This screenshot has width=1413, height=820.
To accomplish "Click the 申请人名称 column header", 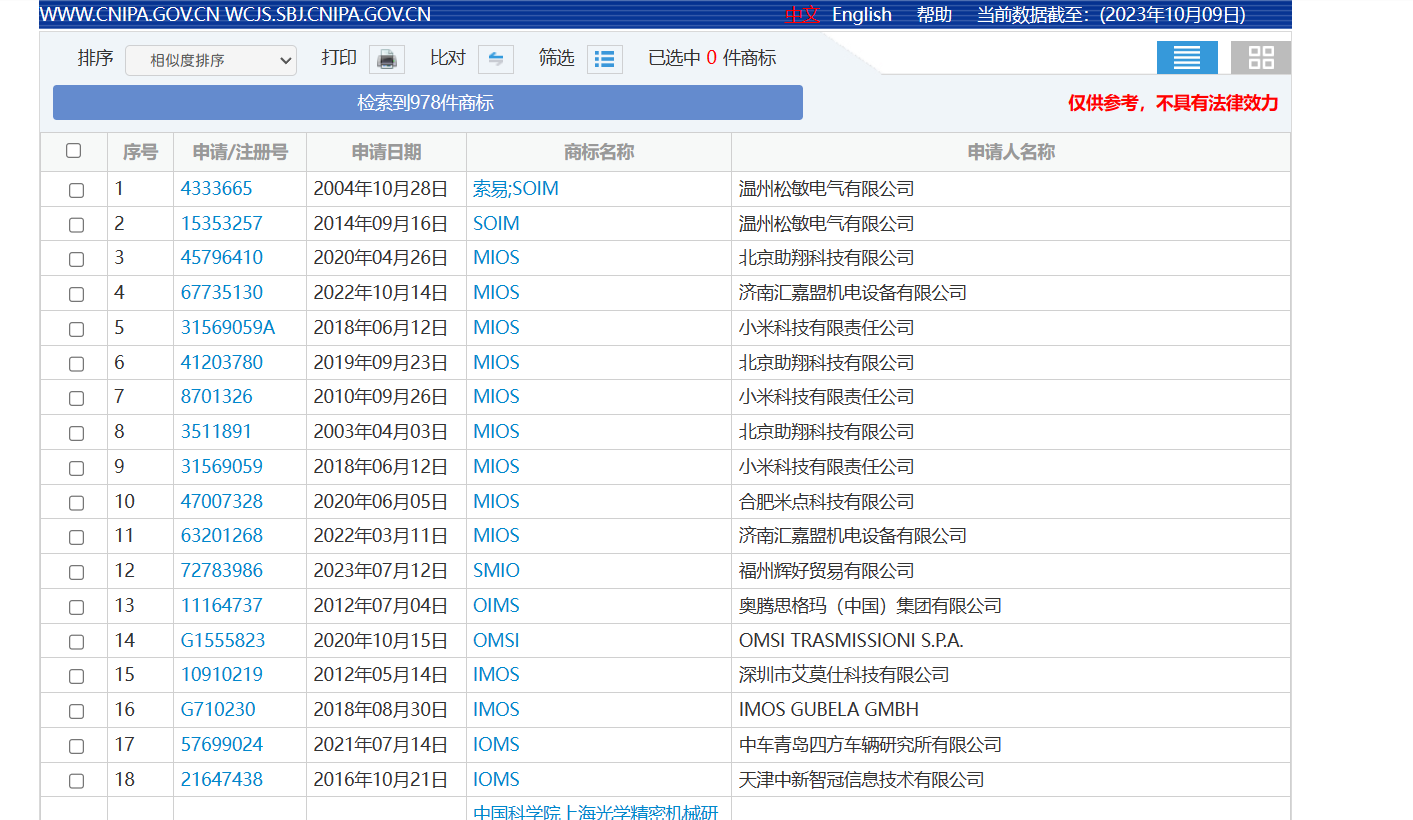I will [x=1011, y=152].
